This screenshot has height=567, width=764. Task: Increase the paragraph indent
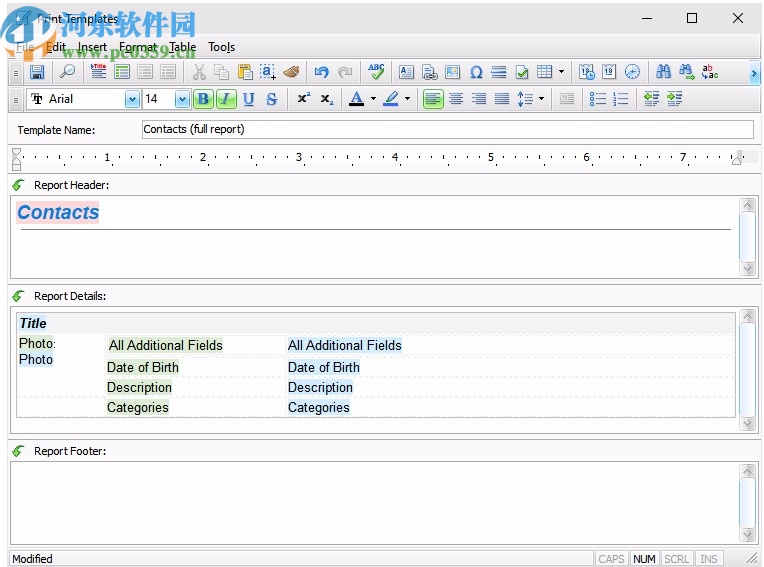(675, 99)
